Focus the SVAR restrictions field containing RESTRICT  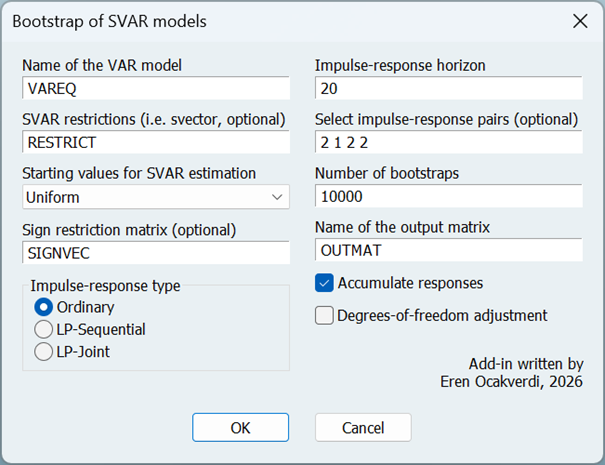155,143
